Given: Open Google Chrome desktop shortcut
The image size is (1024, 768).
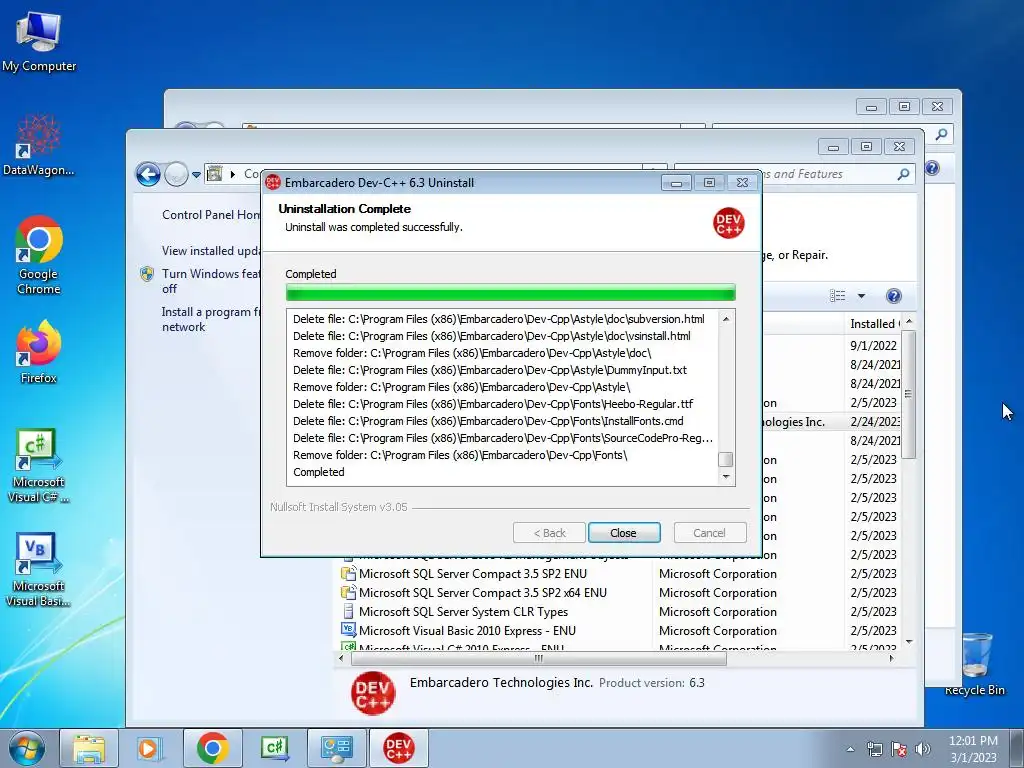Looking at the screenshot, I should 39,255.
